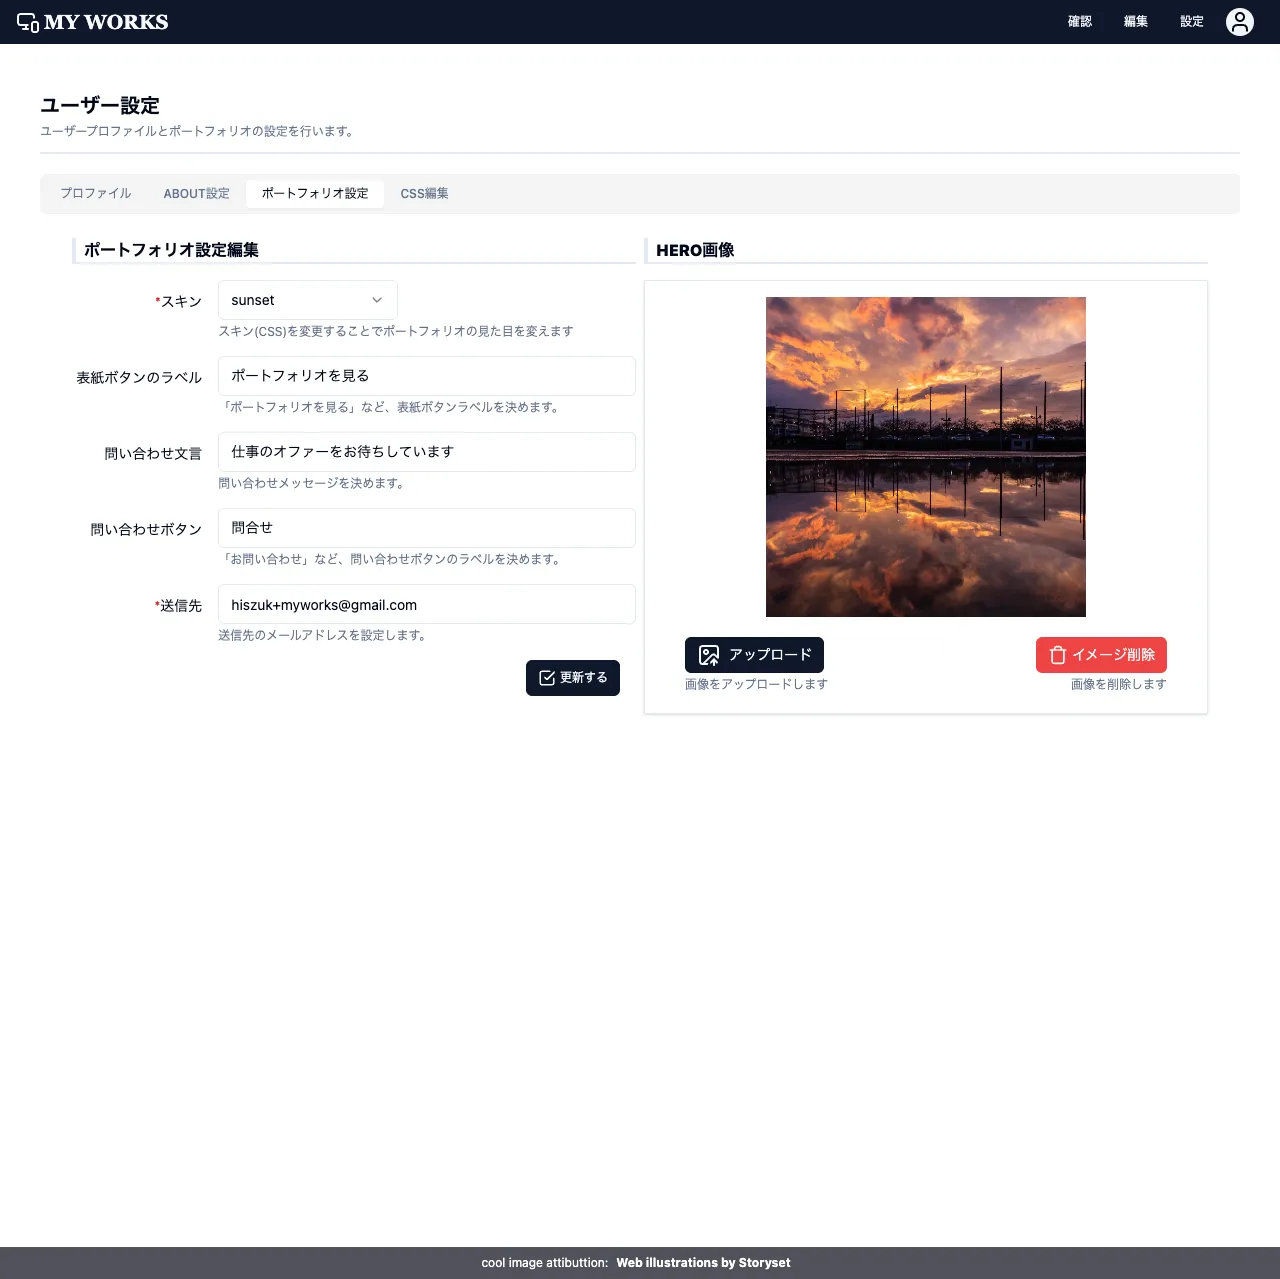The width and height of the screenshot is (1280, 1279).
Task: Click the sunset HERO image thumbnail
Action: coord(925,457)
